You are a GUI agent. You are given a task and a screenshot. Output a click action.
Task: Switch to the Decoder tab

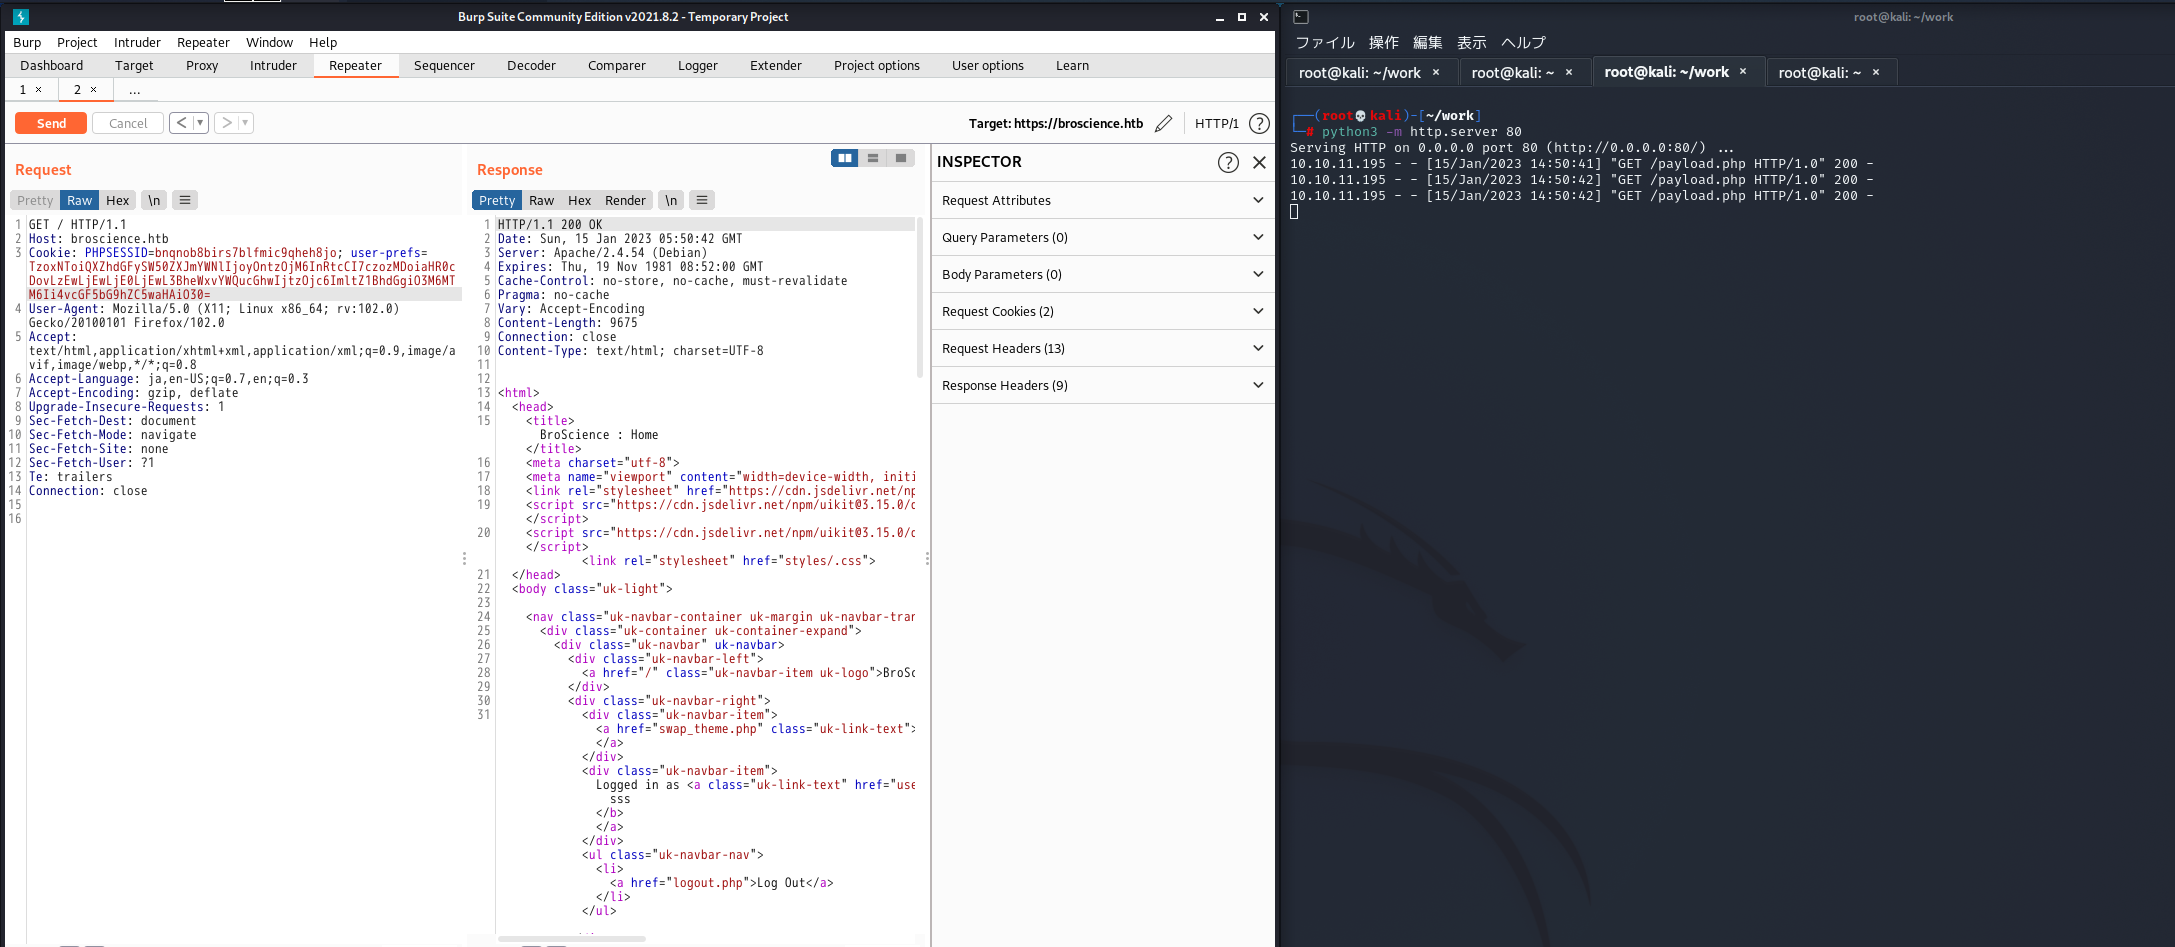(x=531, y=66)
